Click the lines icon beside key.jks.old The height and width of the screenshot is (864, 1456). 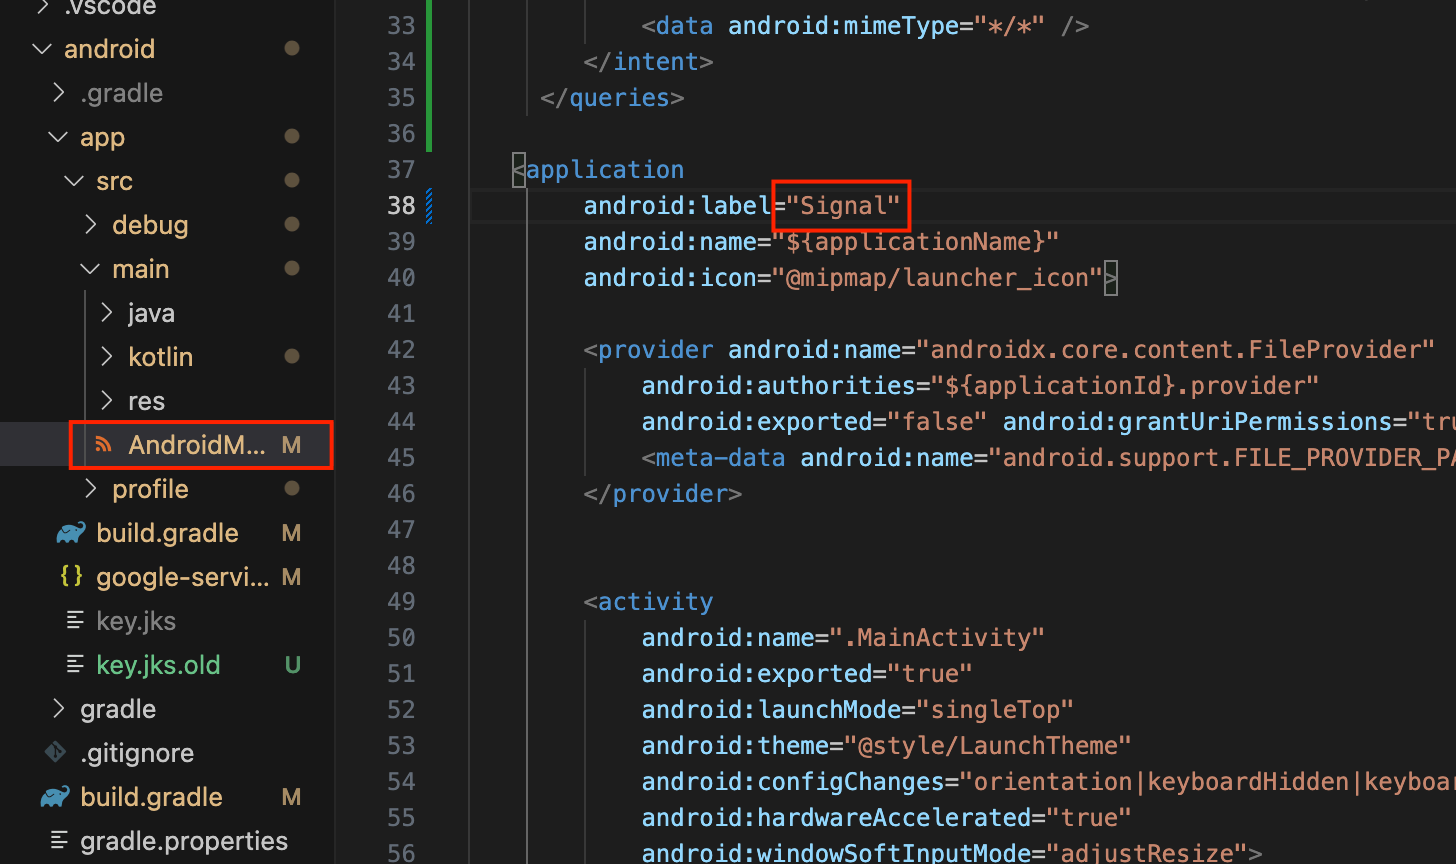[75, 665]
